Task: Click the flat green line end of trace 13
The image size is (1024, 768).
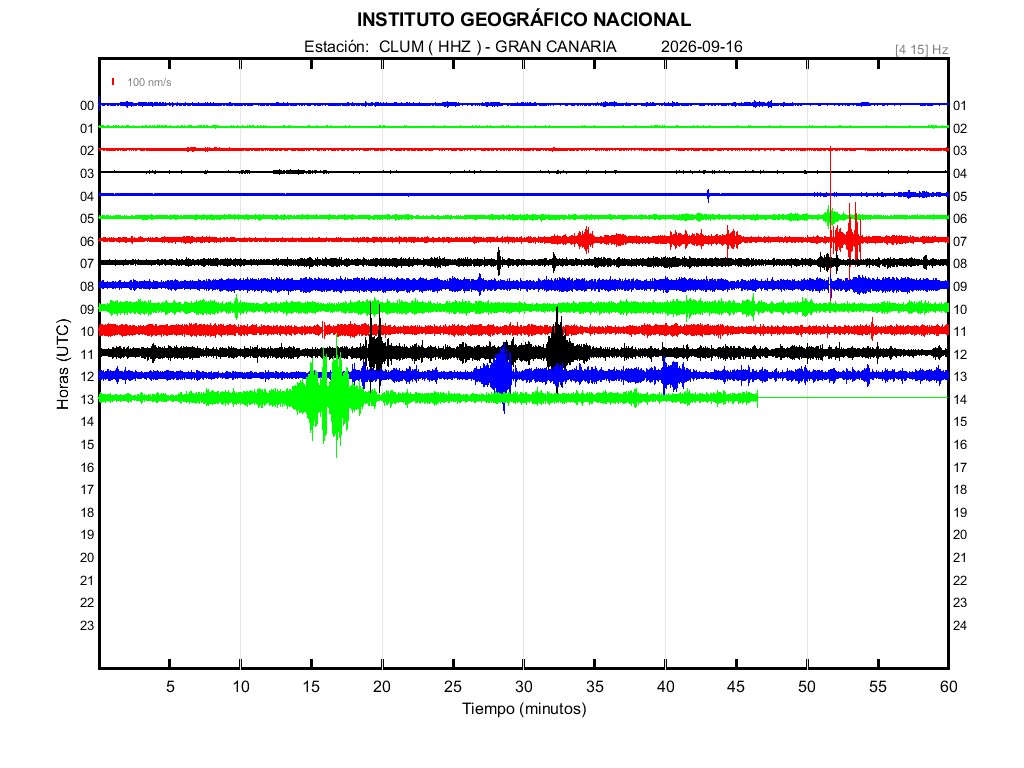Action: pyautogui.click(x=853, y=397)
